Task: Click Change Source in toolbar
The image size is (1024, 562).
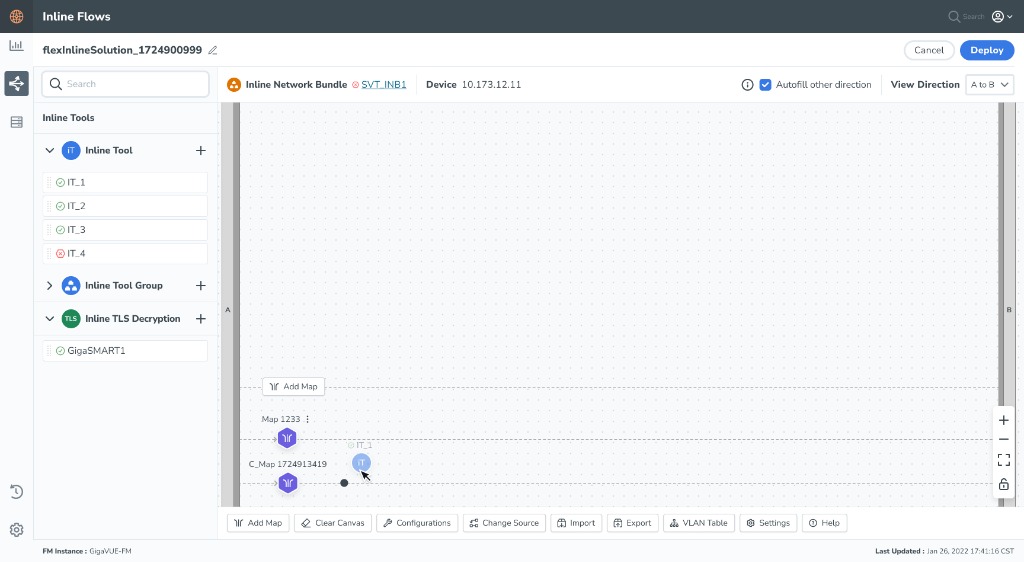Action: click(x=504, y=523)
